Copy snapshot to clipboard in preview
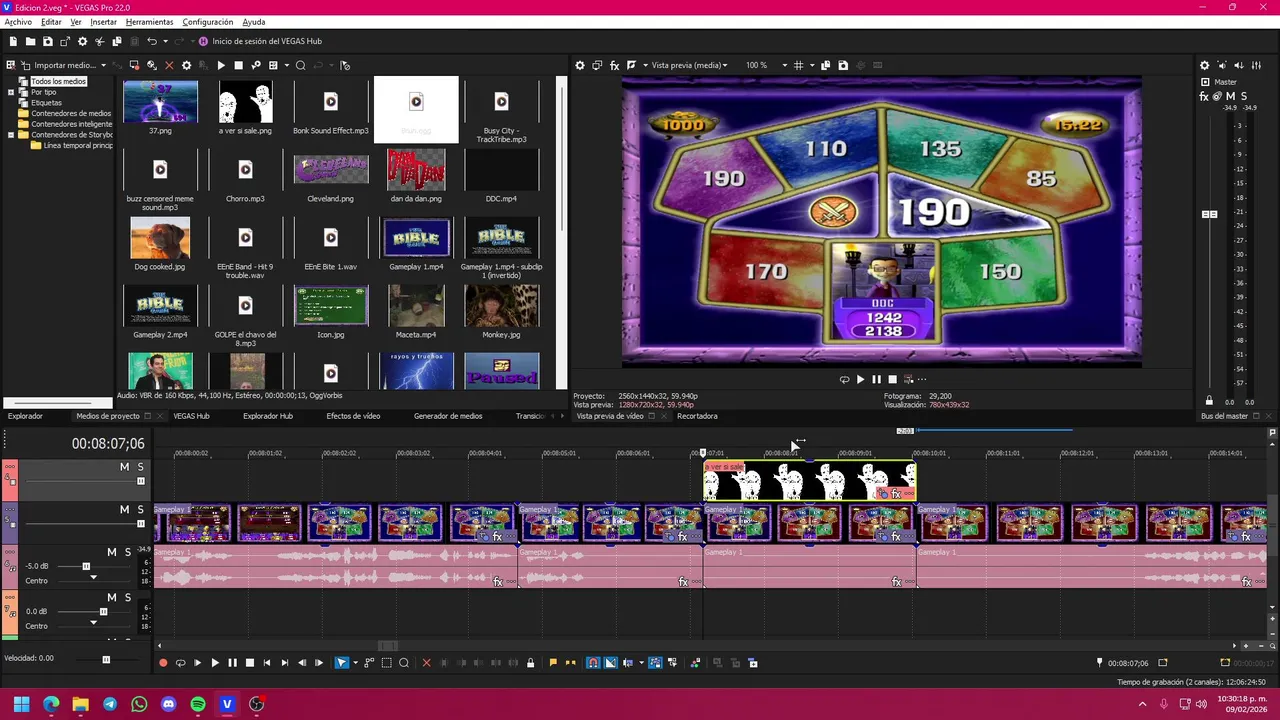The image size is (1280, 720). tap(825, 65)
